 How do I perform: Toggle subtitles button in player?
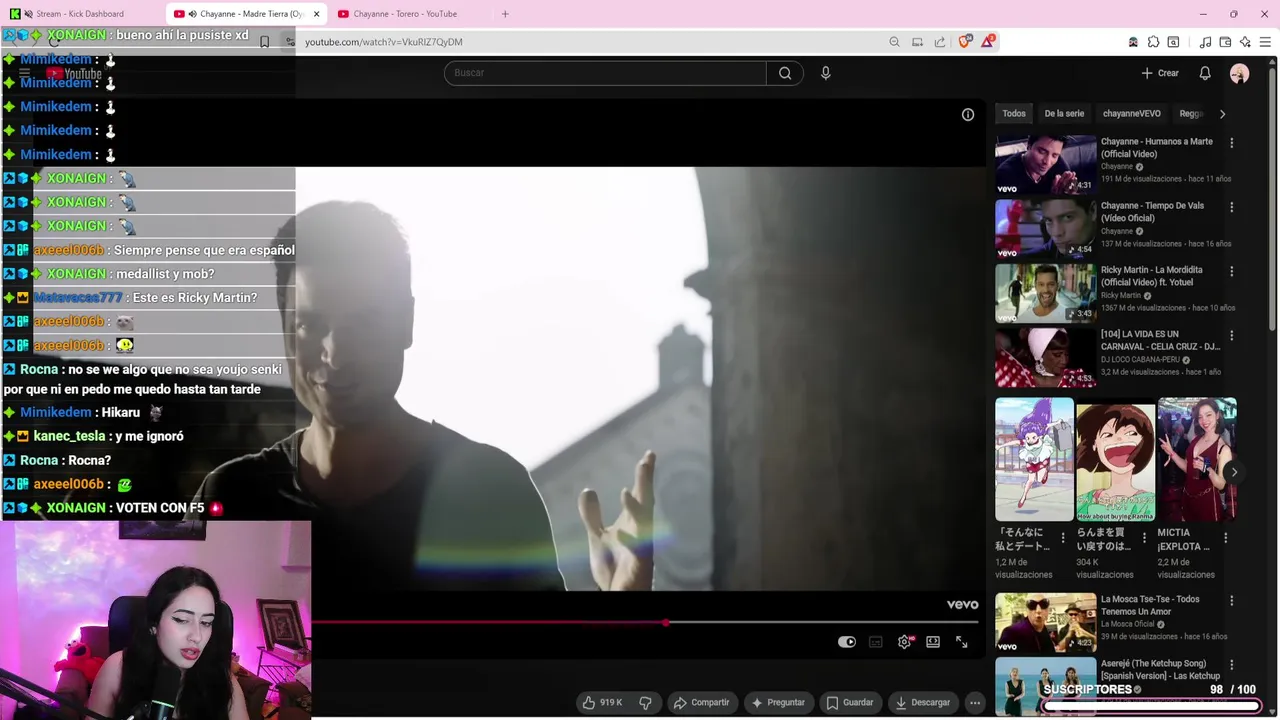[876, 642]
